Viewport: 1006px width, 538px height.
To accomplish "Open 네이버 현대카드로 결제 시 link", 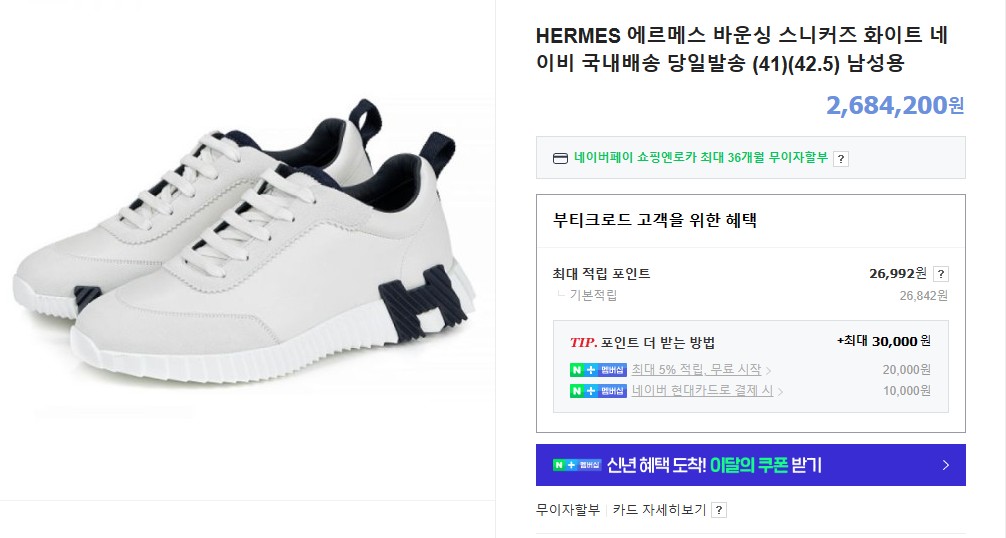I will pos(703,391).
